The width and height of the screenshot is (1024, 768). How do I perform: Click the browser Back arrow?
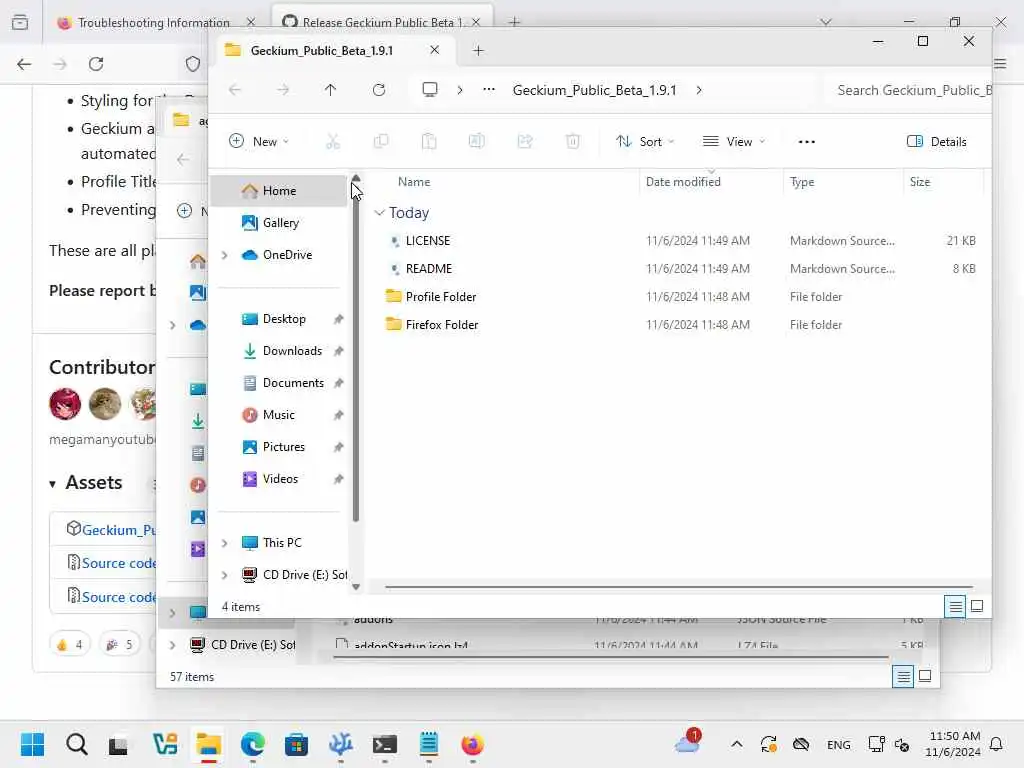click(x=24, y=64)
